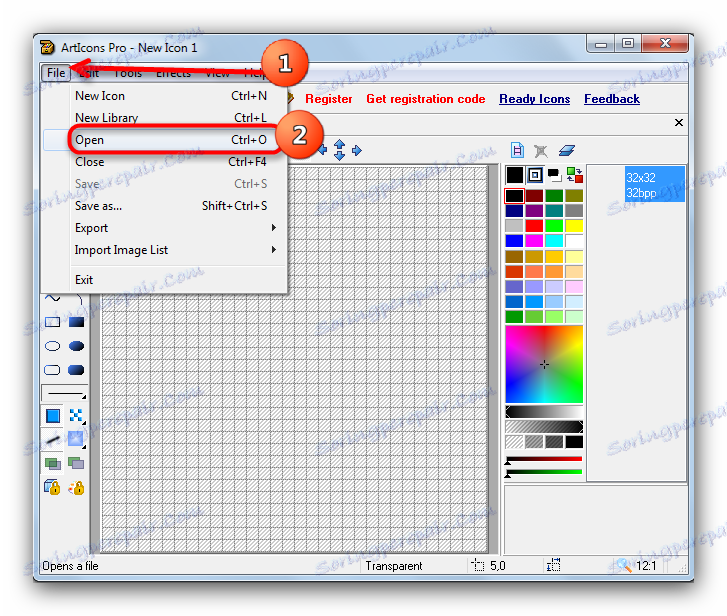Open the gradient fill dropdown
Viewport: 727px width, 616px height.
coord(76,438)
